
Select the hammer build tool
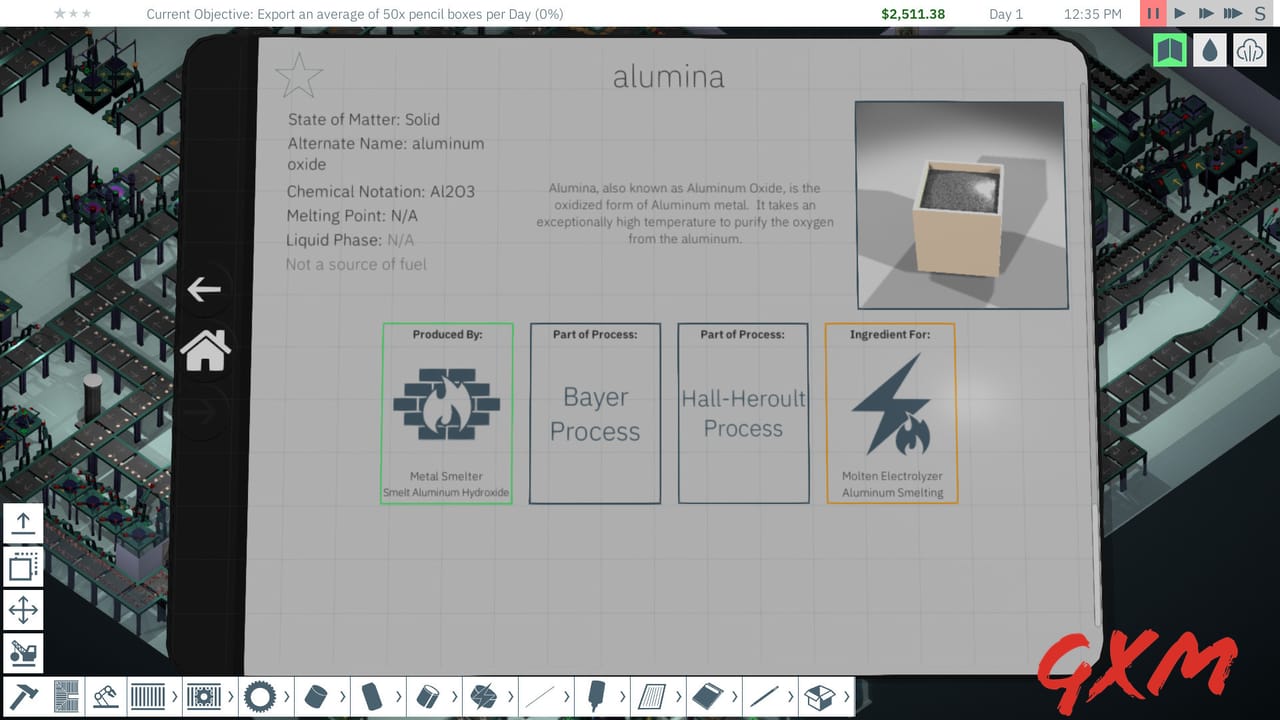coord(25,696)
